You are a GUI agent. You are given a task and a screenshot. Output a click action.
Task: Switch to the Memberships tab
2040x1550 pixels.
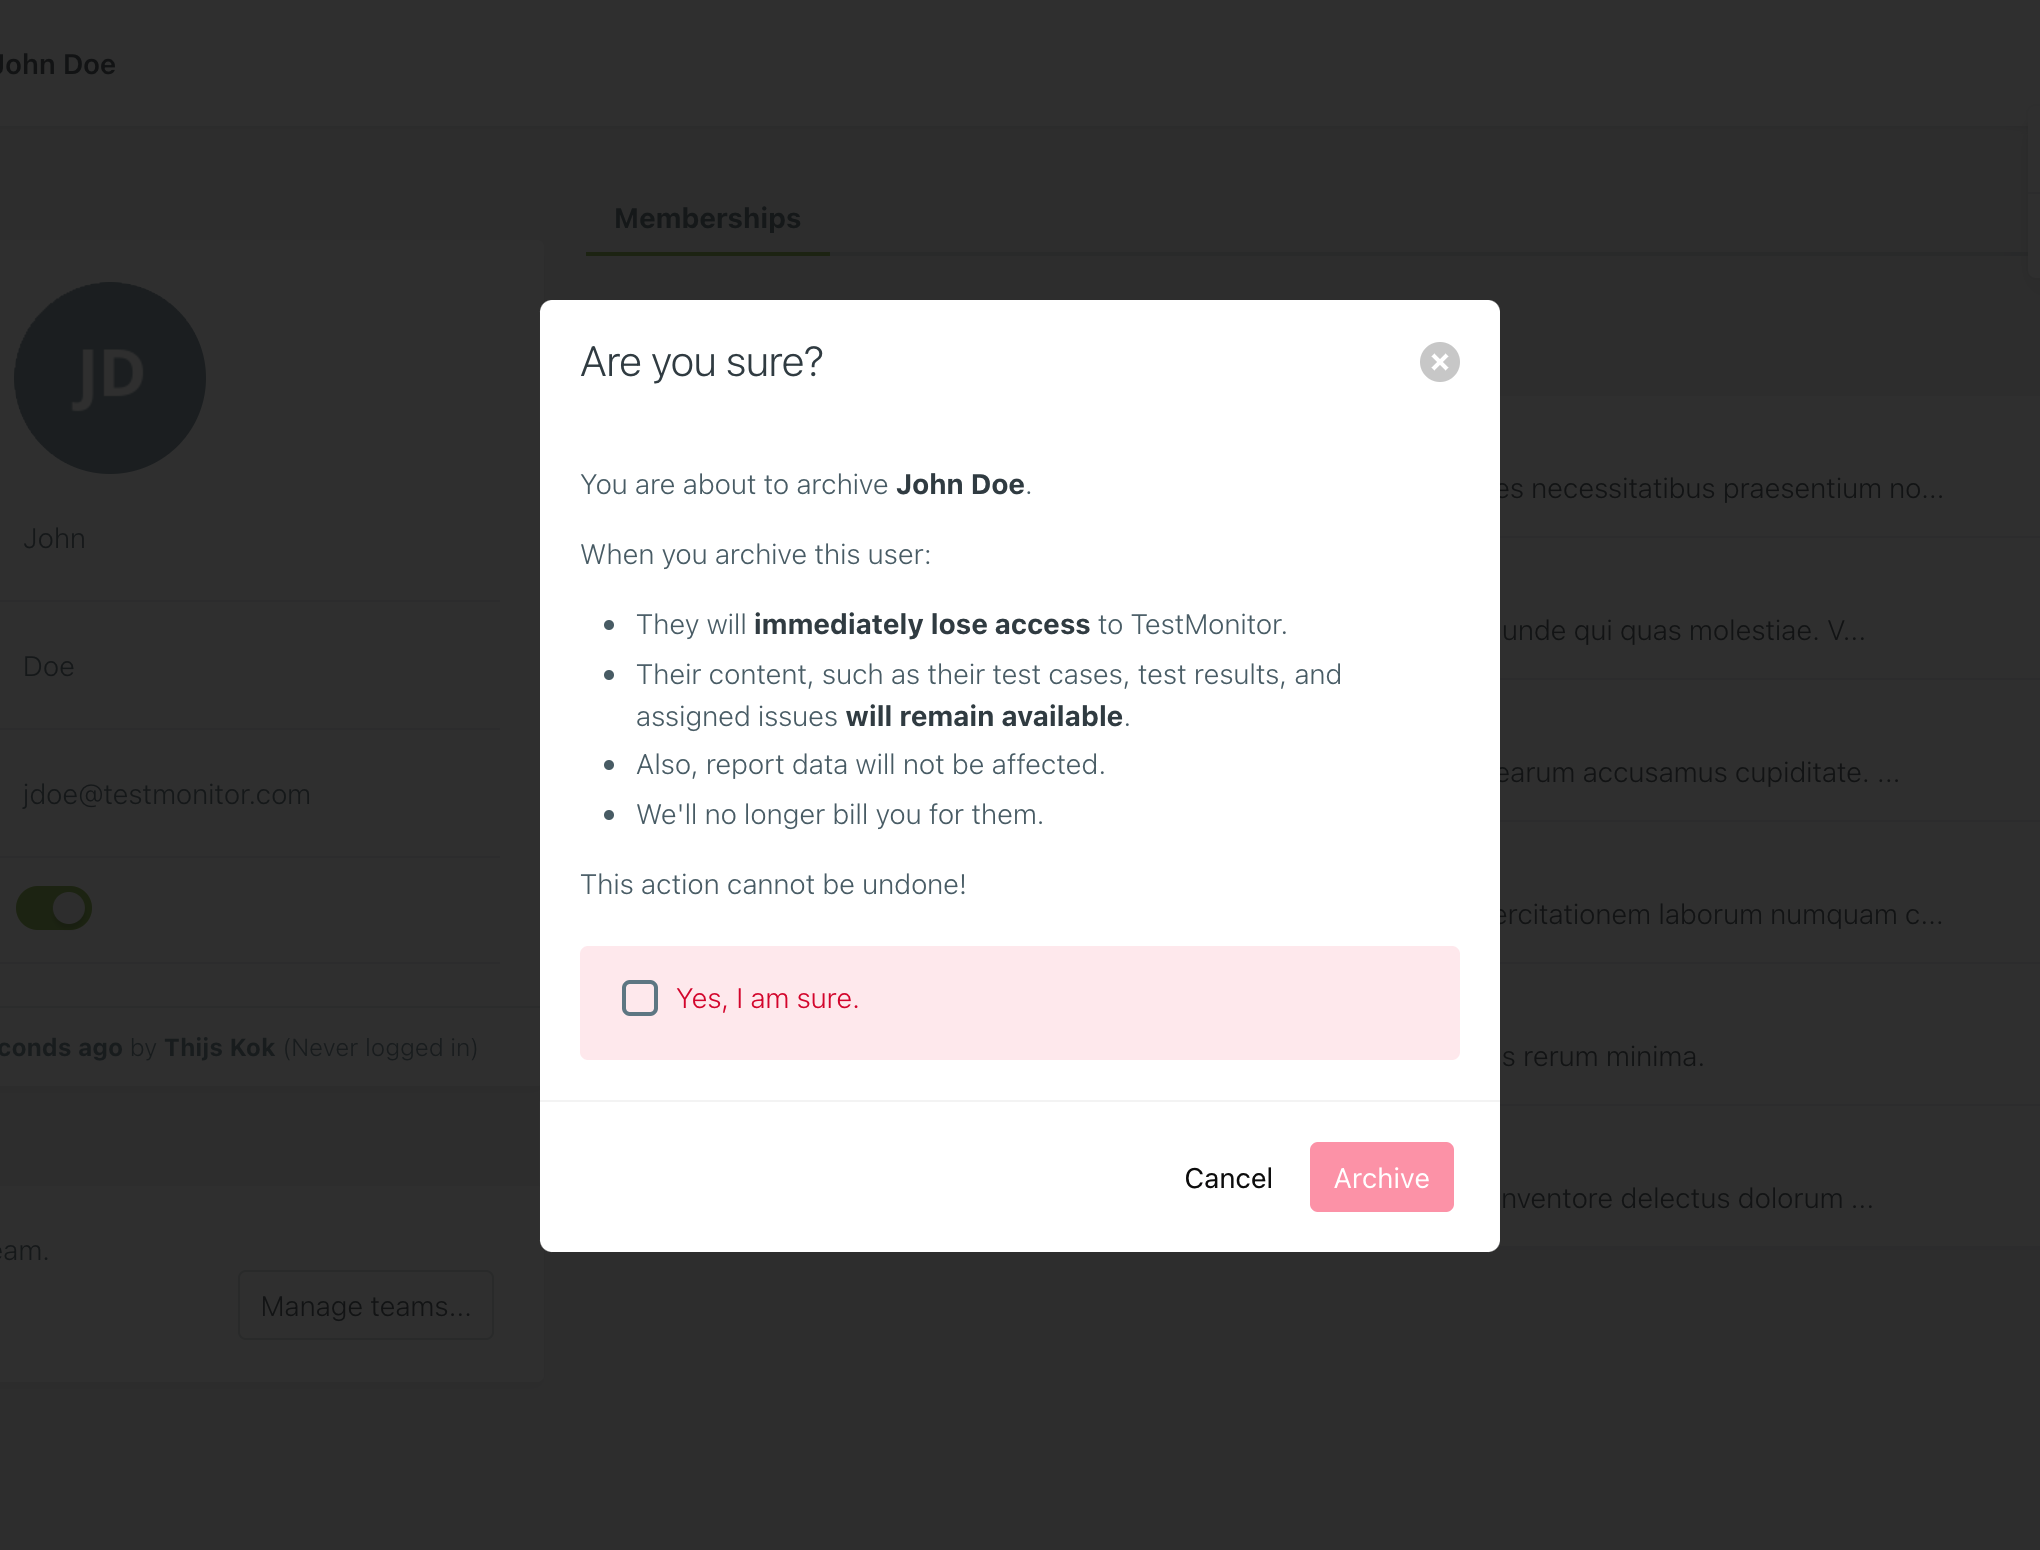[x=707, y=218]
